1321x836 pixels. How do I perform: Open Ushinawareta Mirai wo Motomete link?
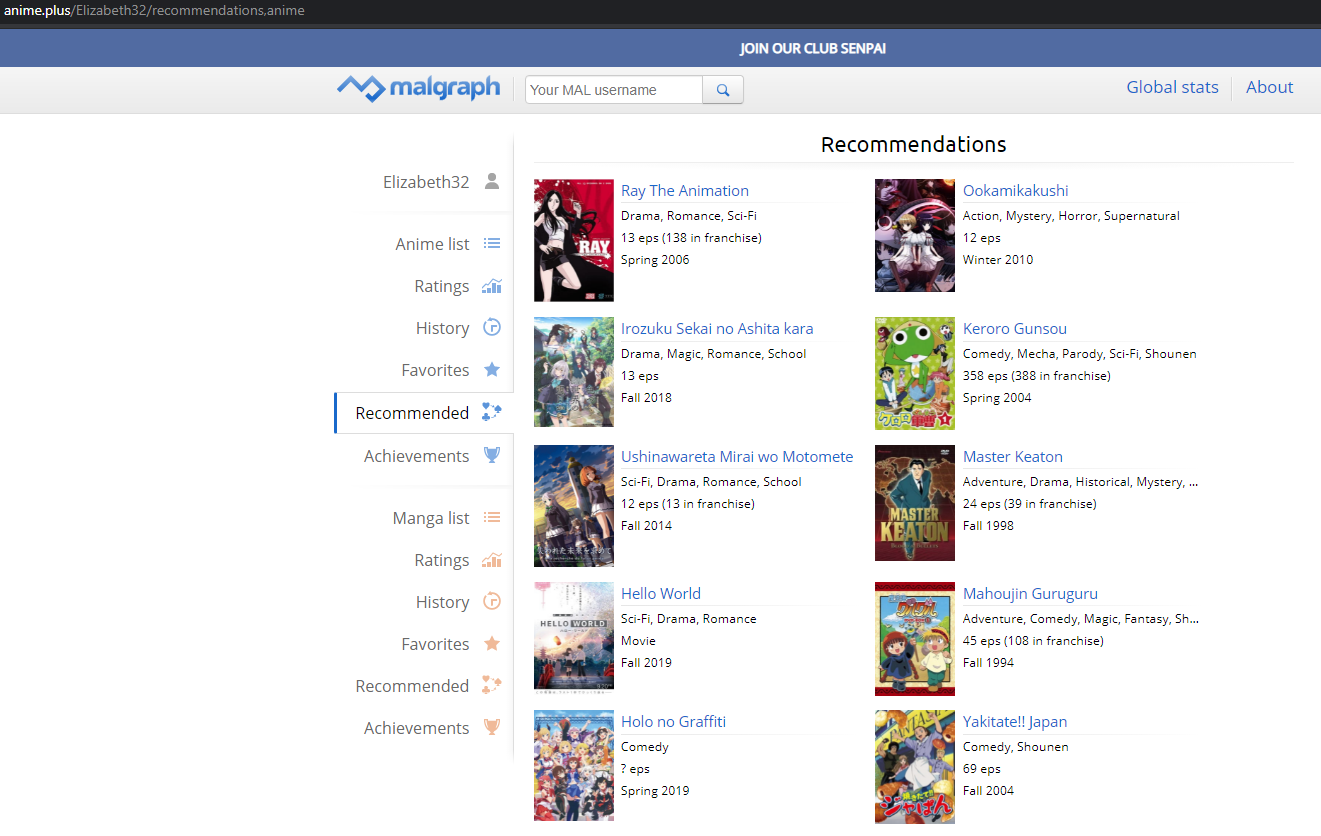(737, 457)
